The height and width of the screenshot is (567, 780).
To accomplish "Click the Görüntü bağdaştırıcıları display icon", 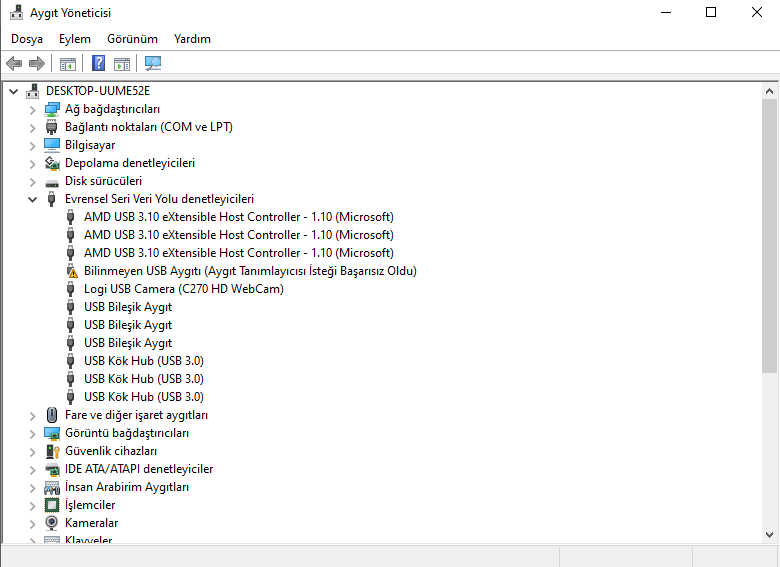I will coord(52,433).
